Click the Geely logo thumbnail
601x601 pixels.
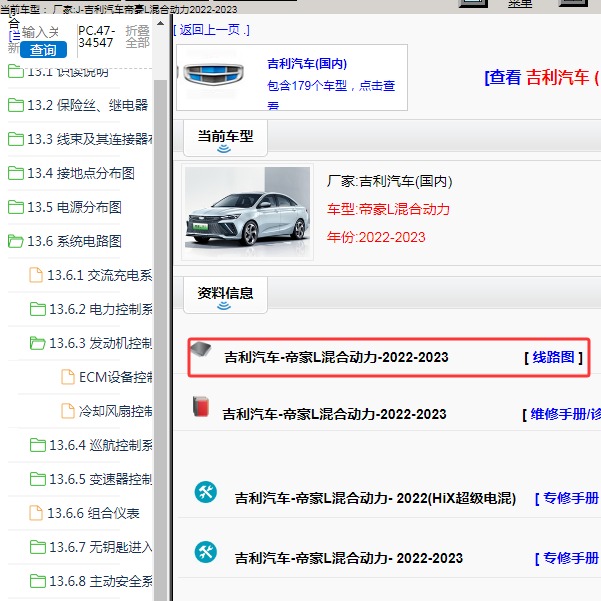coord(213,74)
